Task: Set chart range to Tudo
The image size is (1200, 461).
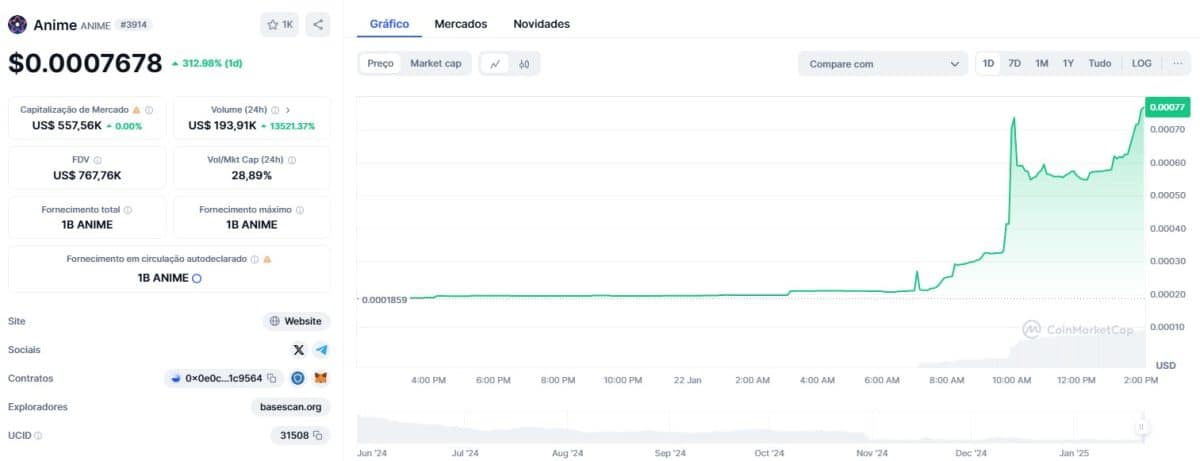Action: (1100, 64)
